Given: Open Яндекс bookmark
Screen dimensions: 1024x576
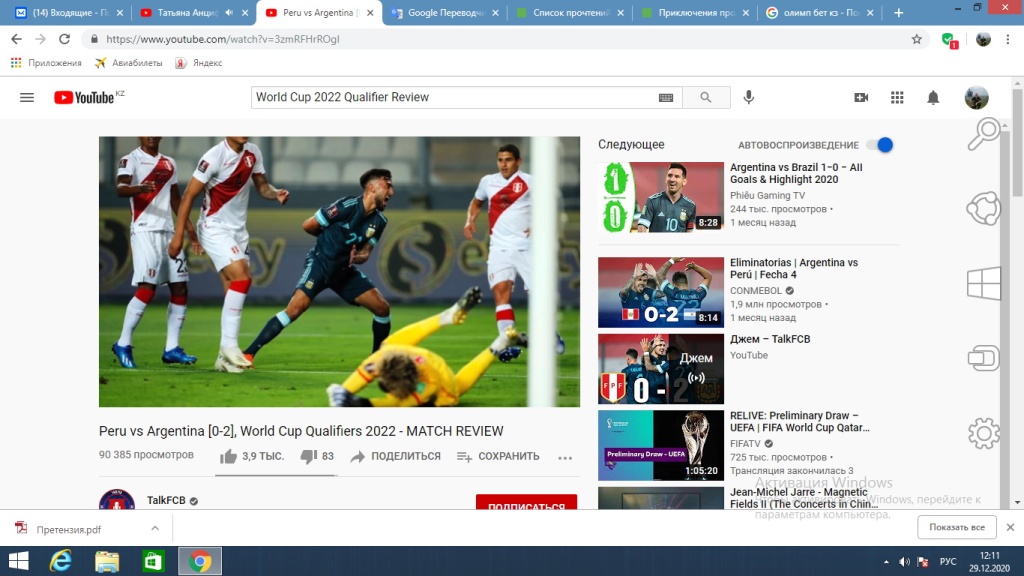Looking at the screenshot, I should (x=199, y=63).
